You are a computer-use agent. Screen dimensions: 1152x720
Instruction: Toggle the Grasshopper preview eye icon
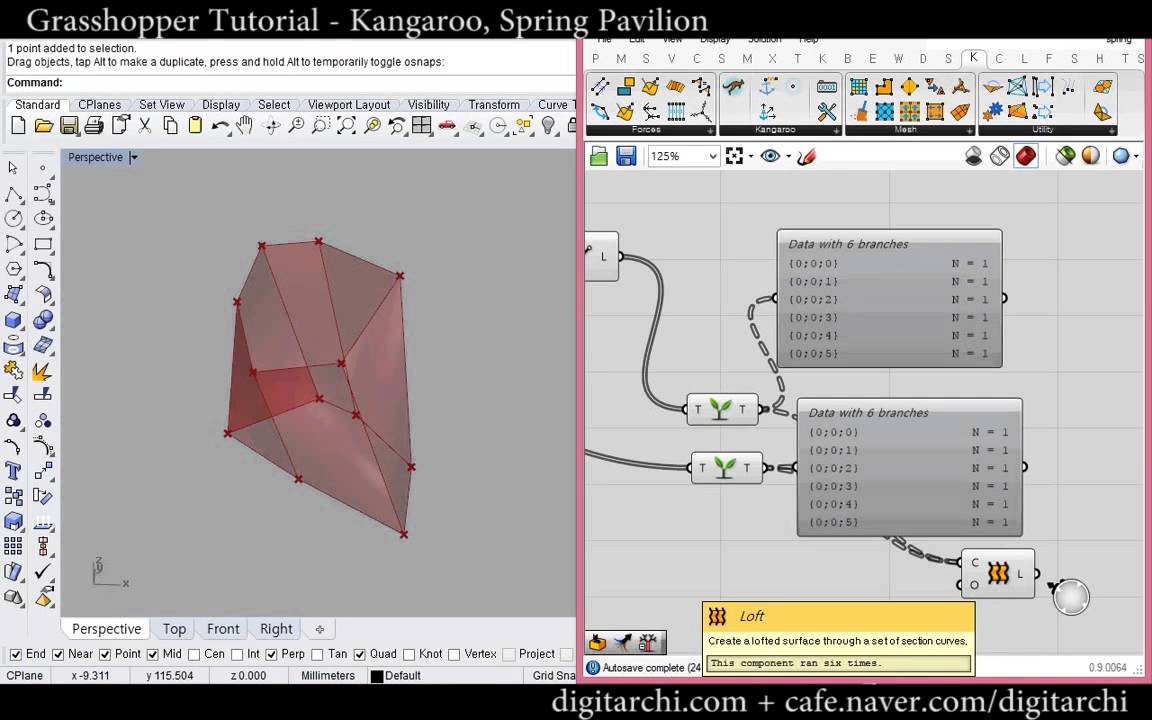point(770,156)
